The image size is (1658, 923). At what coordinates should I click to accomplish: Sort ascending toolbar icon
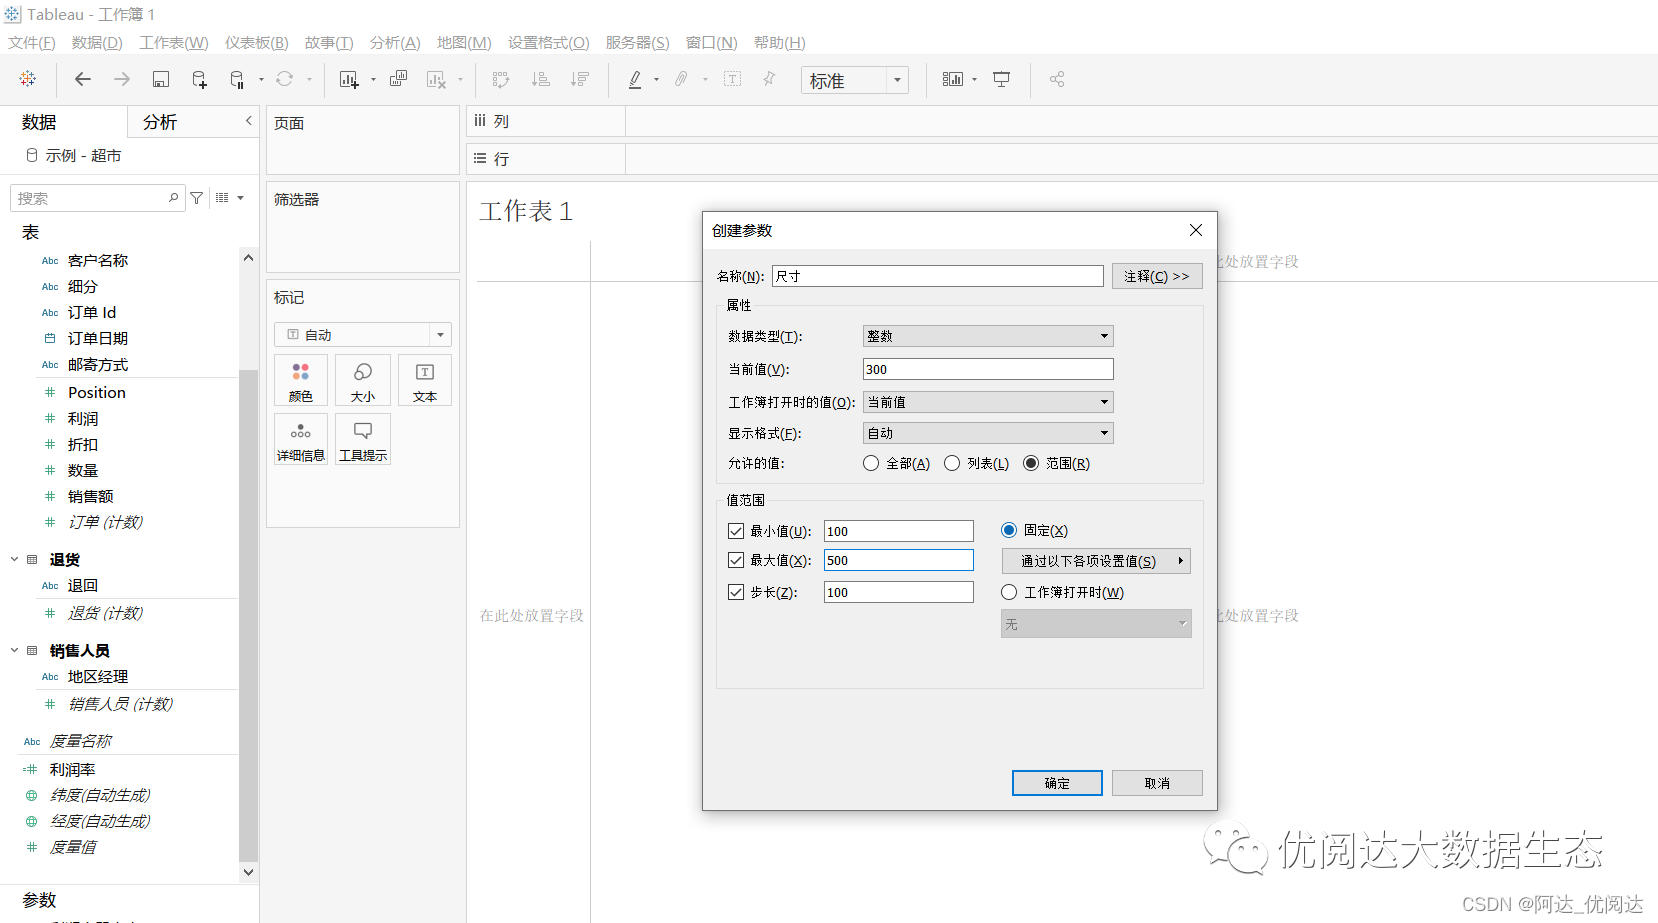click(540, 79)
